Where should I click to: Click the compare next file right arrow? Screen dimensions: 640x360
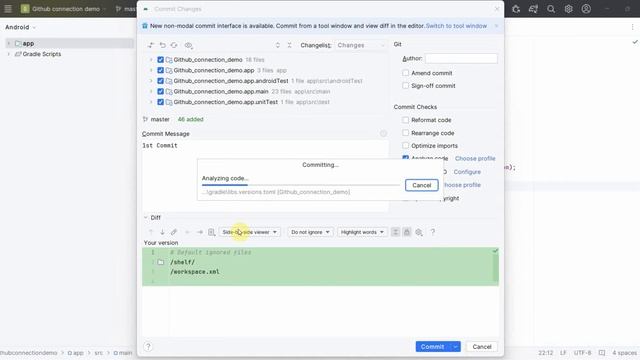click(x=200, y=232)
